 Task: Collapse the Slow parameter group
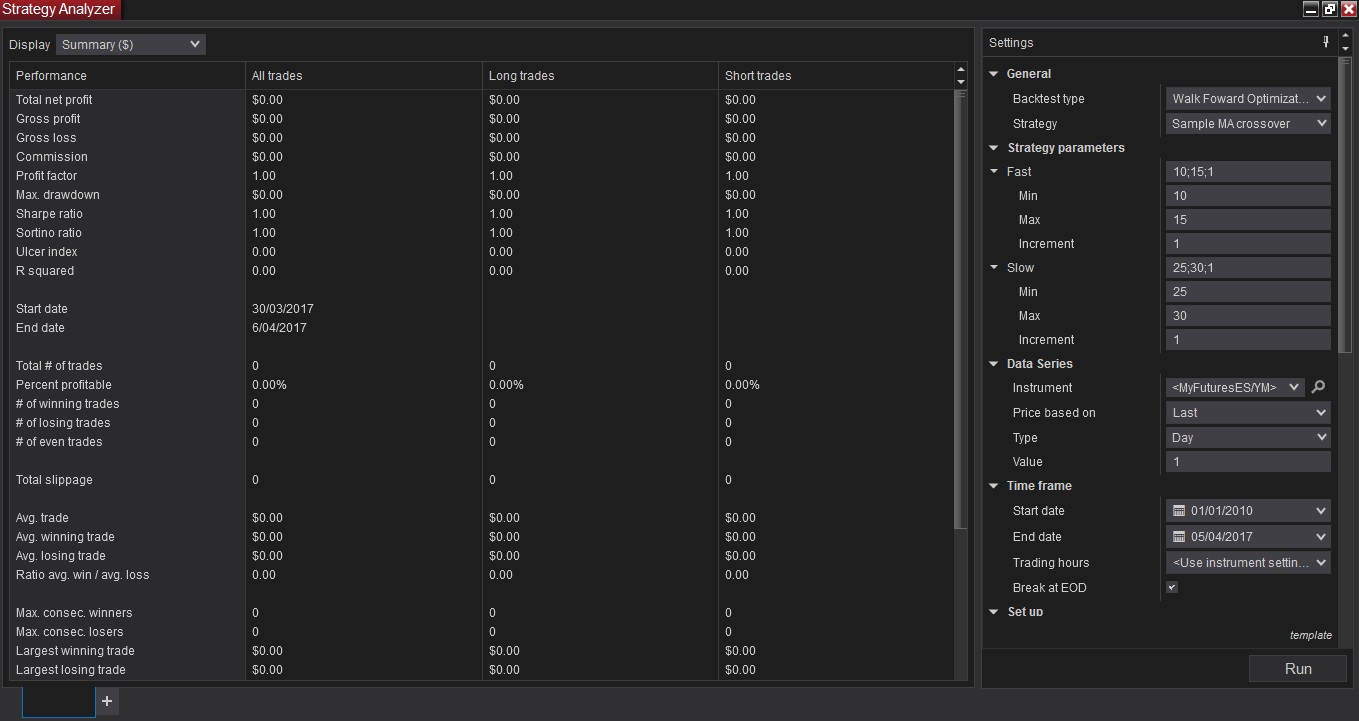tap(994, 268)
